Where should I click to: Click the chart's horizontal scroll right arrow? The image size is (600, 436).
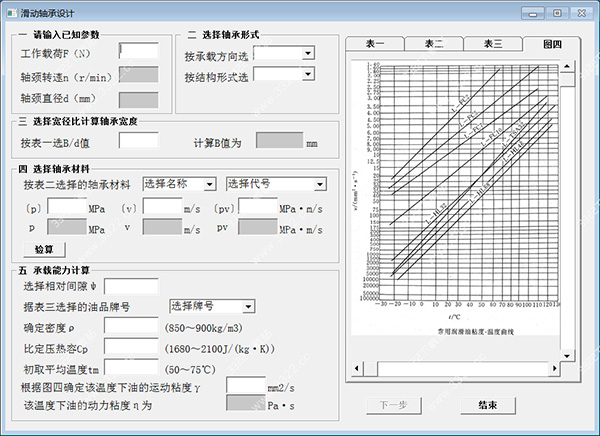(554, 368)
